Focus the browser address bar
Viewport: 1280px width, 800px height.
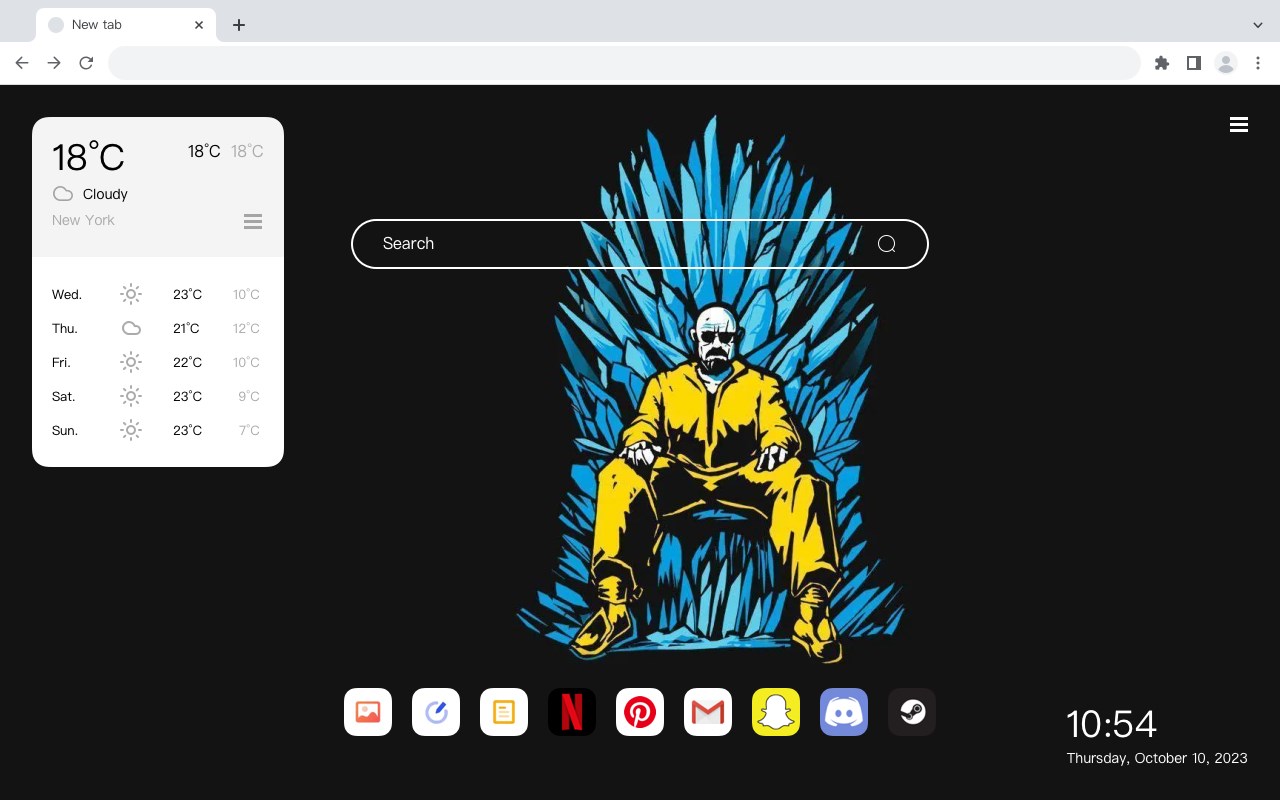coord(624,63)
